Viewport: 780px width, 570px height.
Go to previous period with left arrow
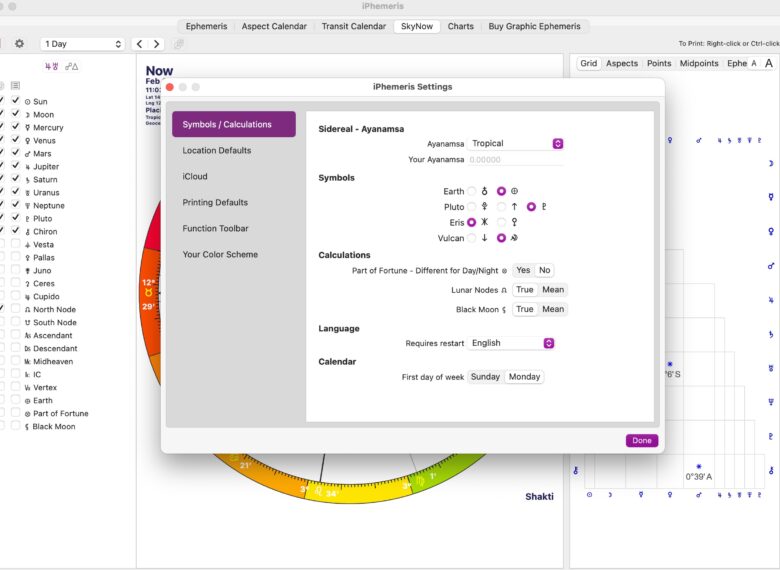coord(140,44)
